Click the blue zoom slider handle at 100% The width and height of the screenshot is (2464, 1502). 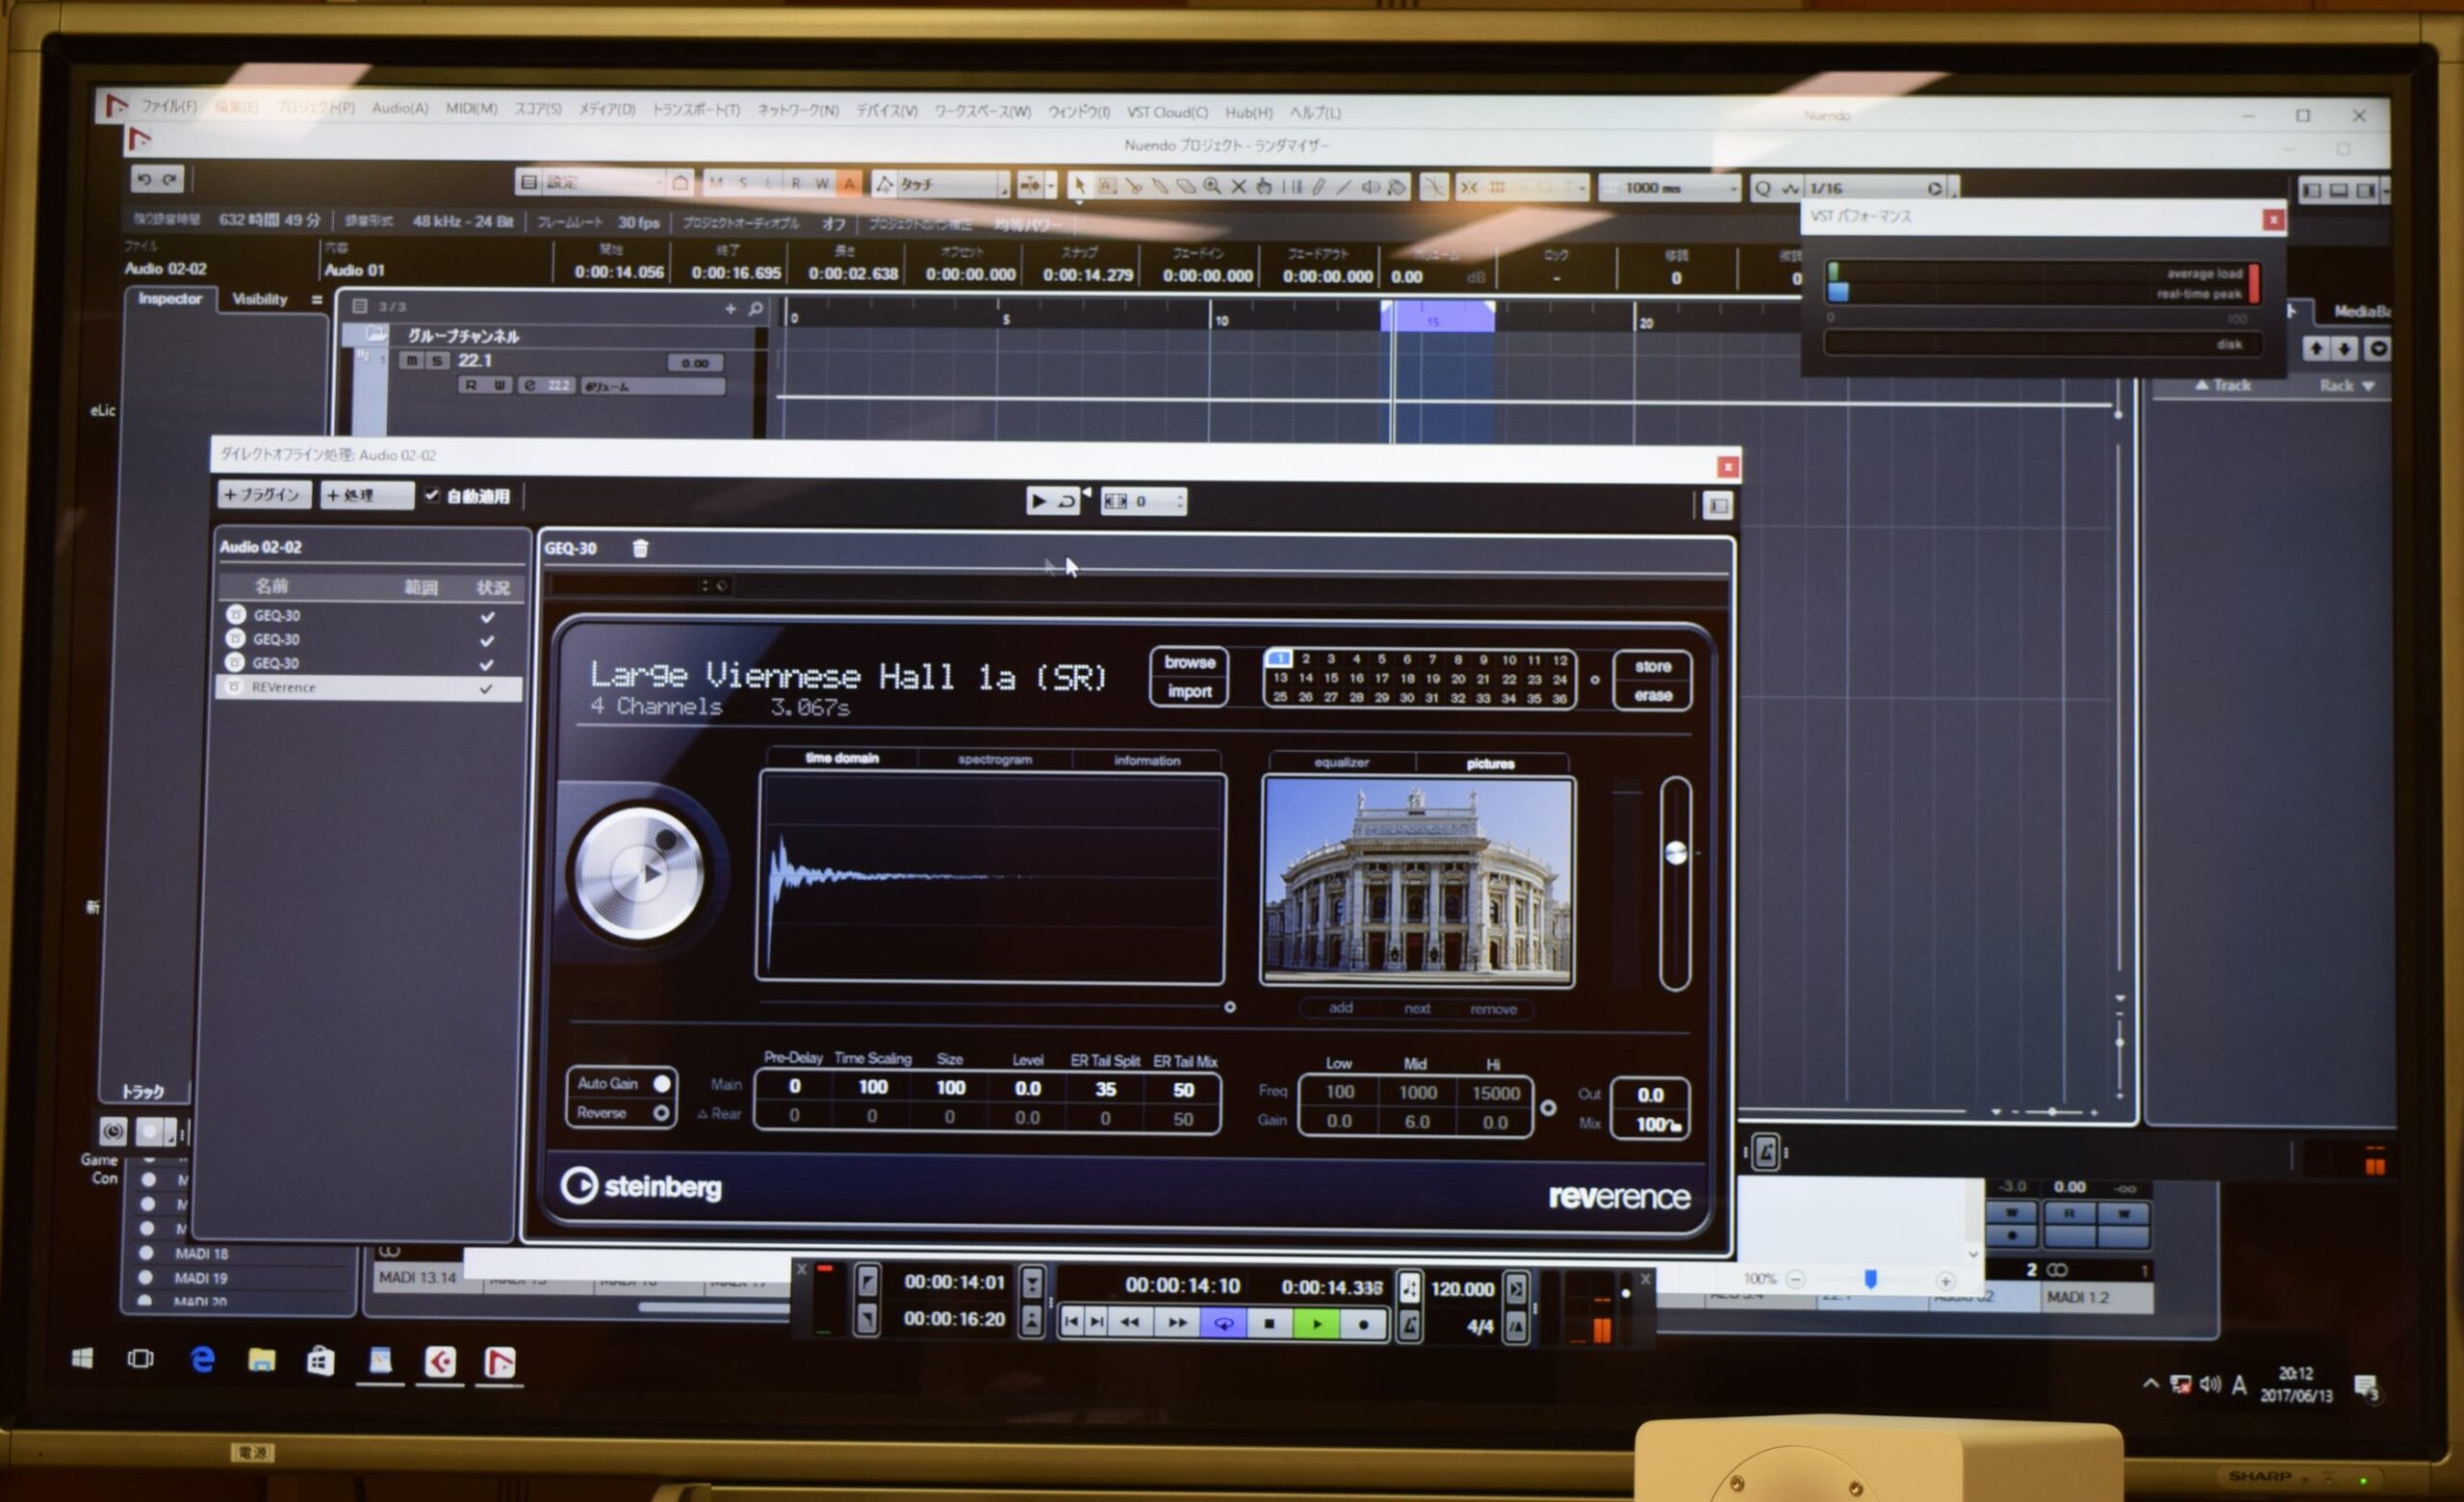click(1869, 1279)
